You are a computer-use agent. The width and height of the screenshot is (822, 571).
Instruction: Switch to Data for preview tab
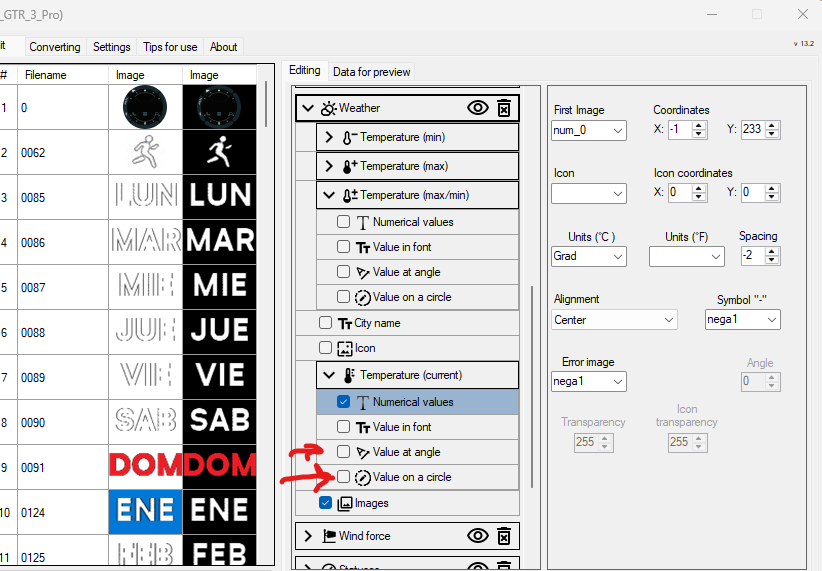tap(371, 72)
